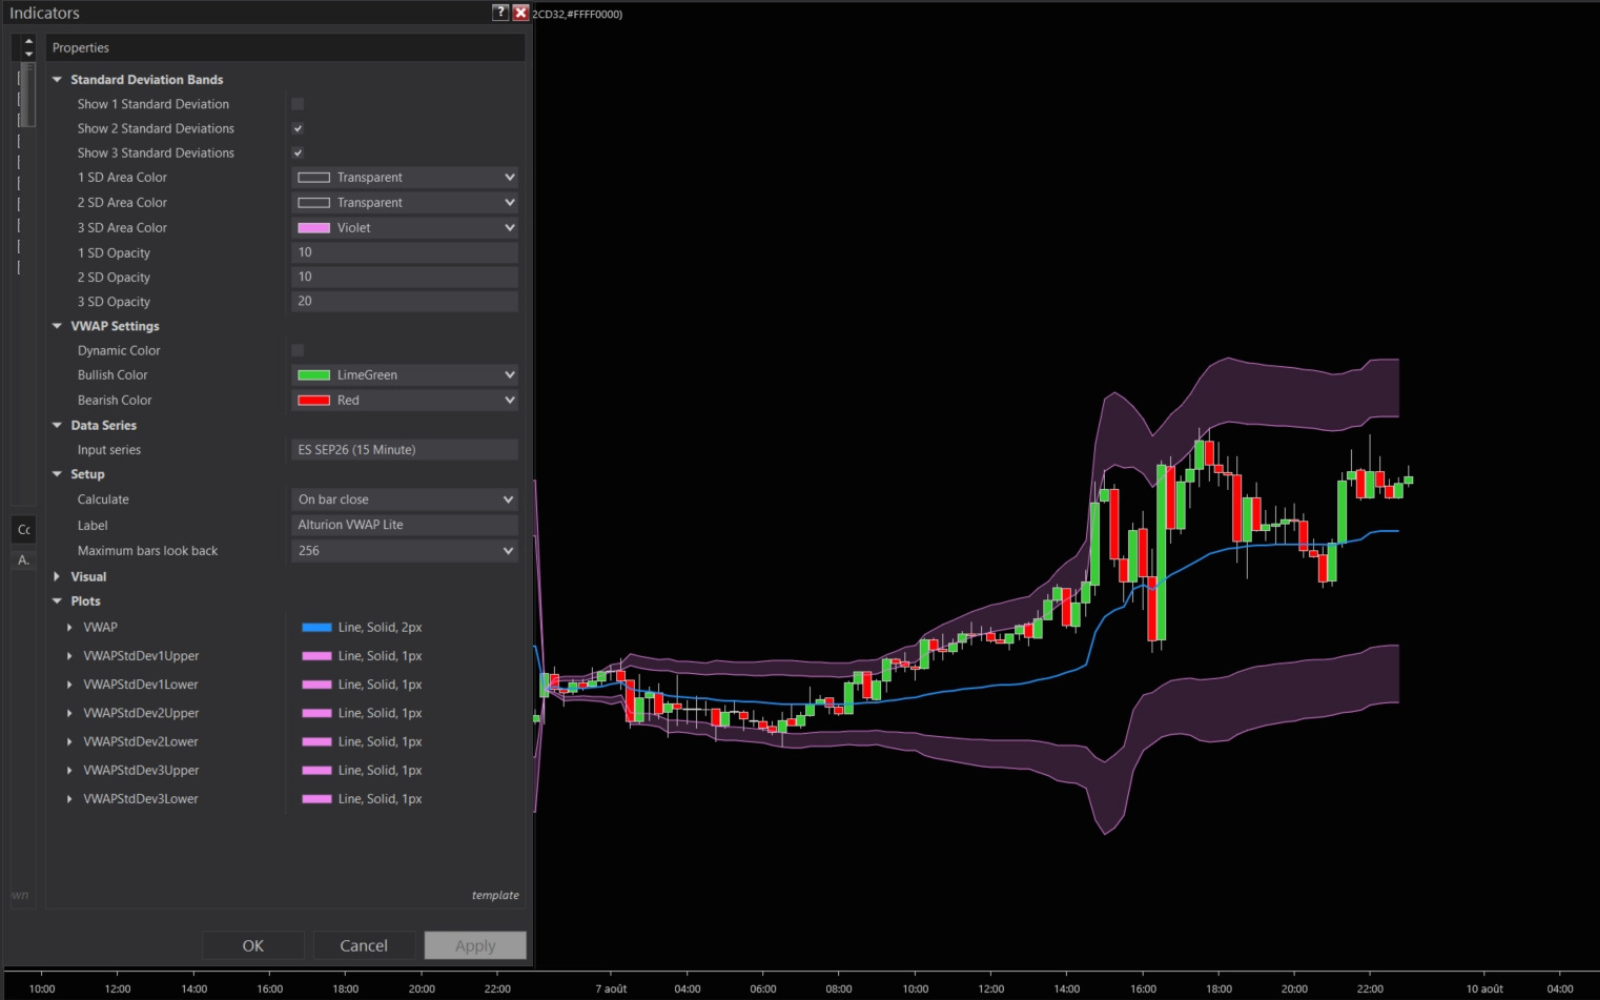Open the template link
This screenshot has height=1000, width=1600.
tap(495, 895)
